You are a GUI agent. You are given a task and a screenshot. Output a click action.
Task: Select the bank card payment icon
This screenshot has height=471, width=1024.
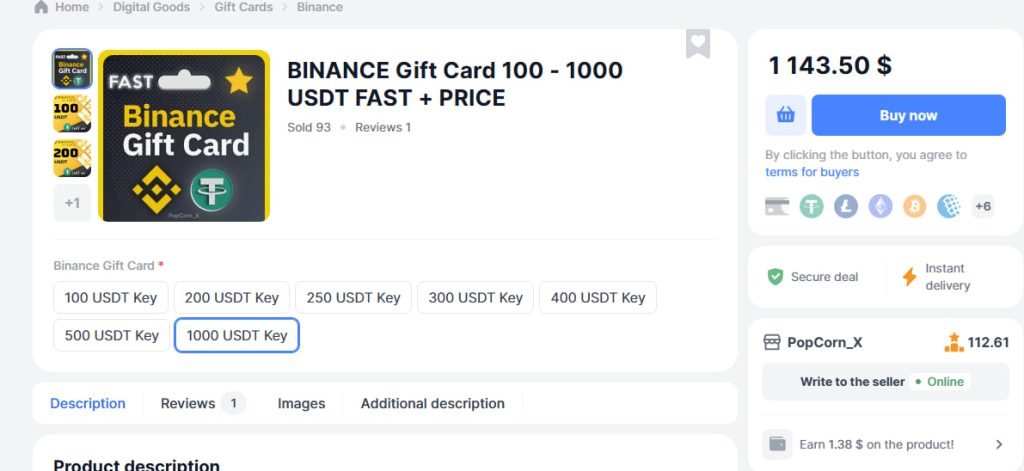click(777, 206)
